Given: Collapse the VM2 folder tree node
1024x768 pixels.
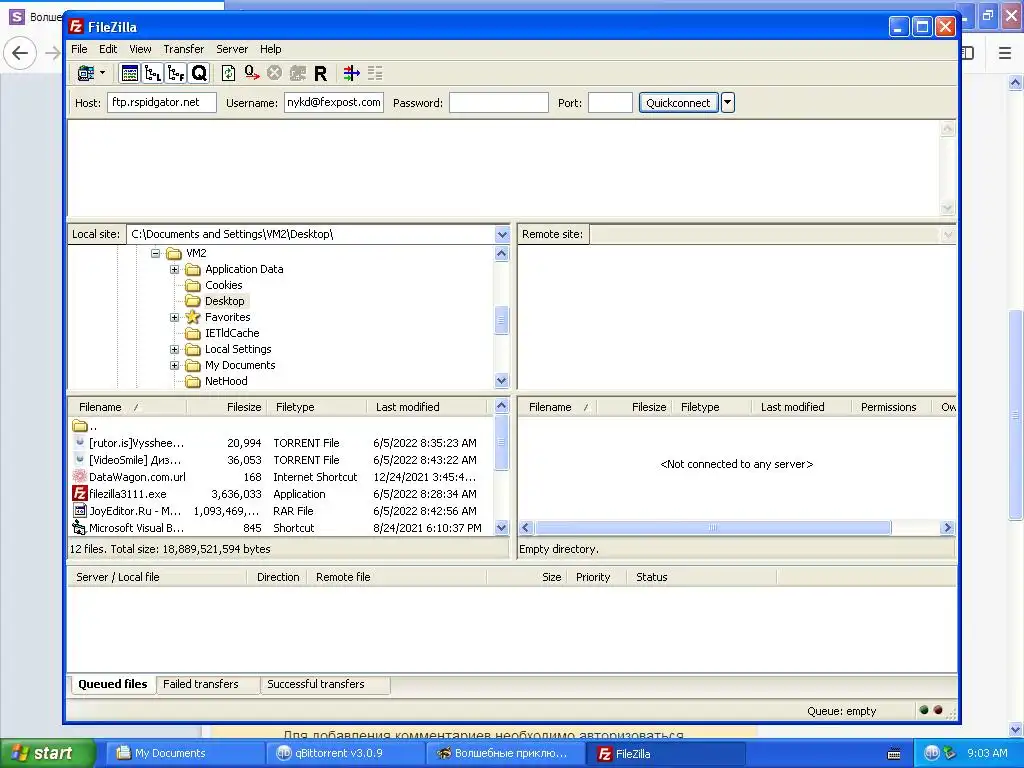Looking at the screenshot, I should tap(155, 253).
